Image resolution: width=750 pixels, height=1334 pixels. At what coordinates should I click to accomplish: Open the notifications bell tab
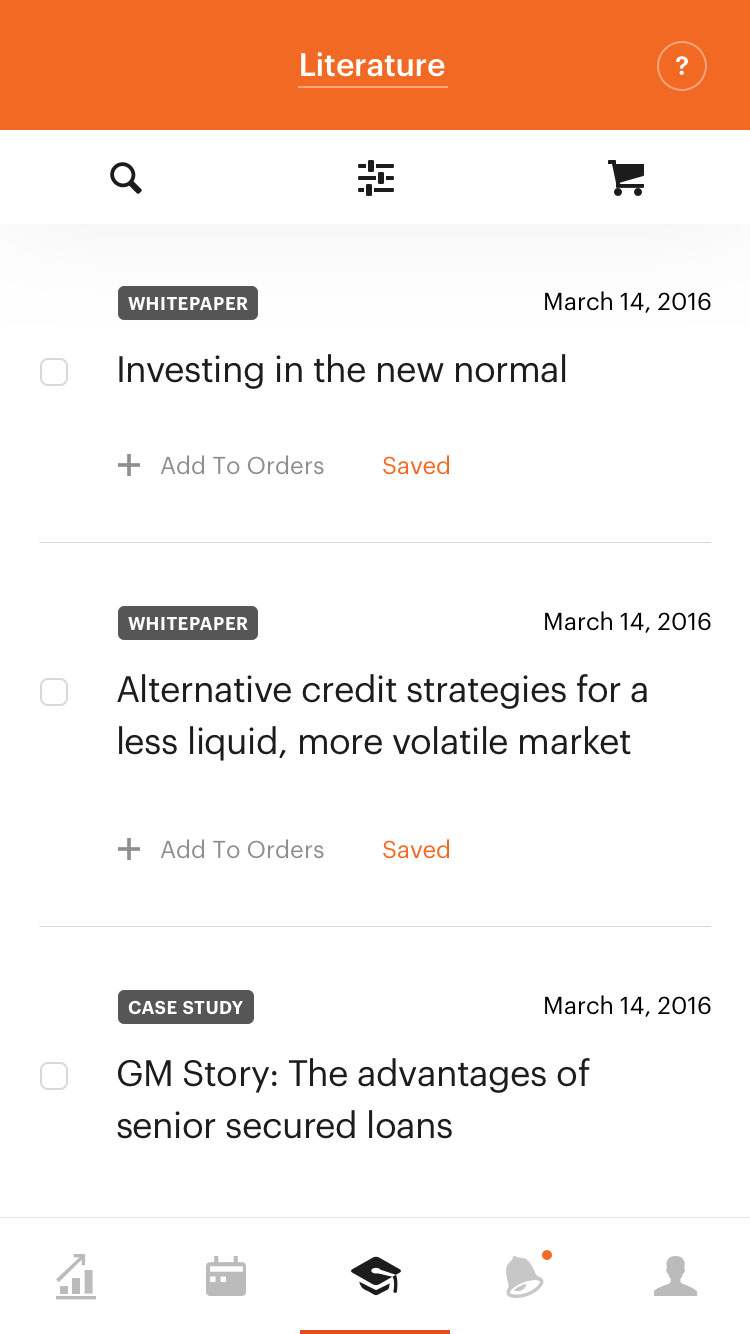point(525,1277)
